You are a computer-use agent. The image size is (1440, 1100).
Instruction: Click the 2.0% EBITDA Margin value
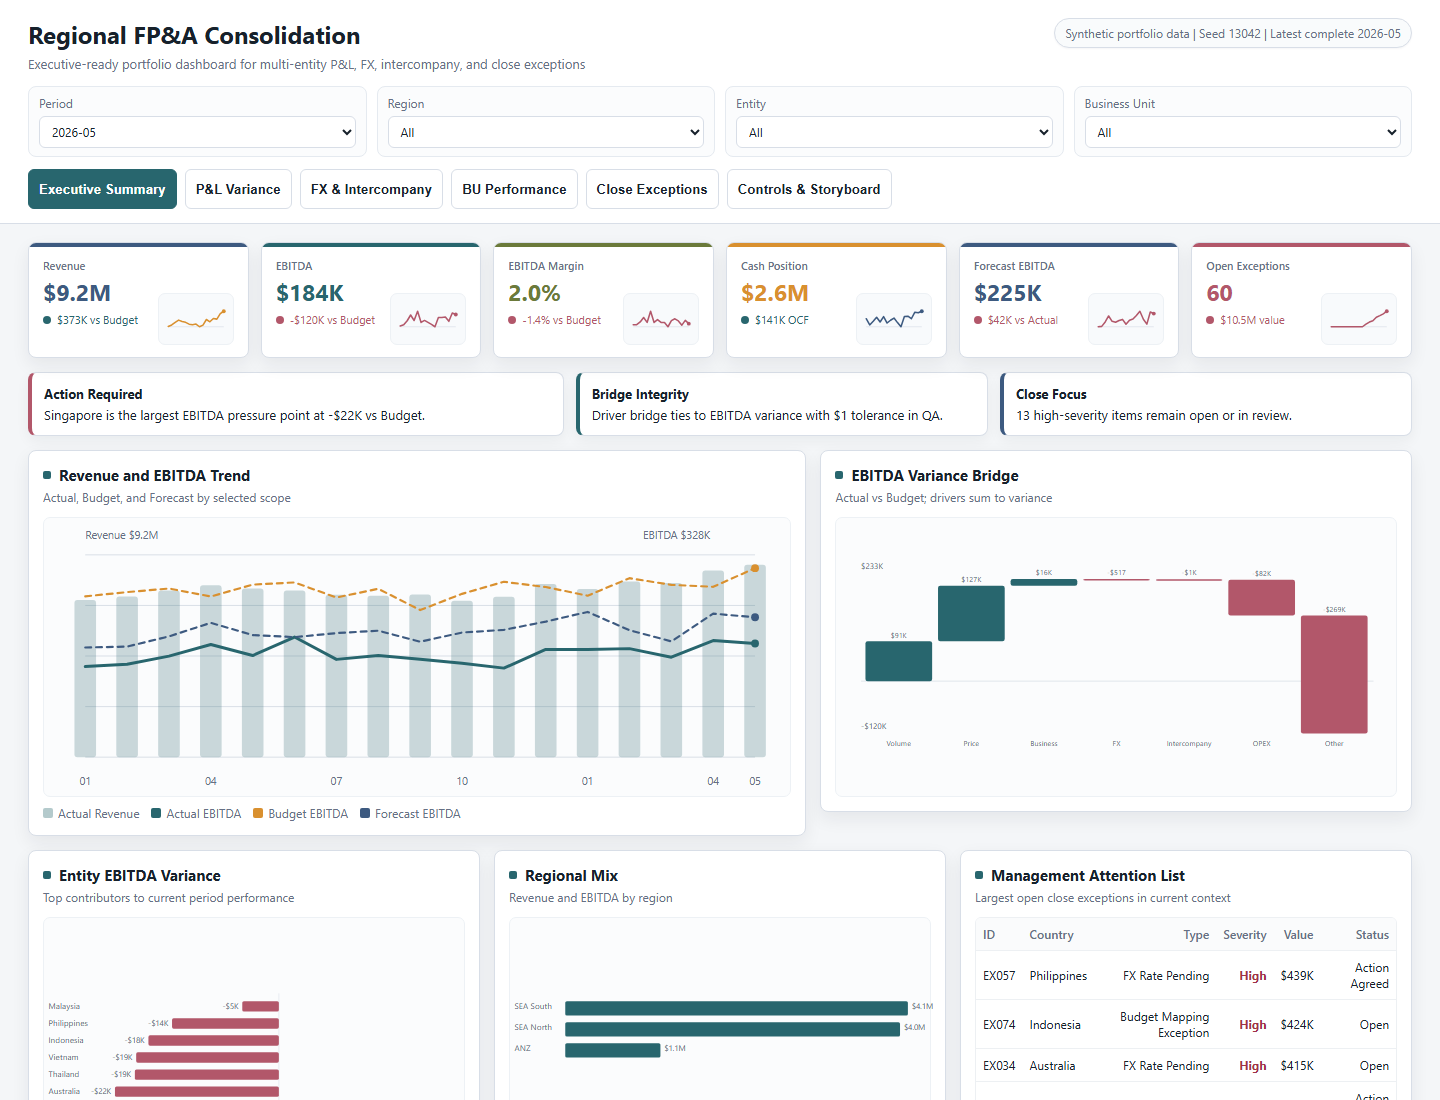(x=534, y=293)
